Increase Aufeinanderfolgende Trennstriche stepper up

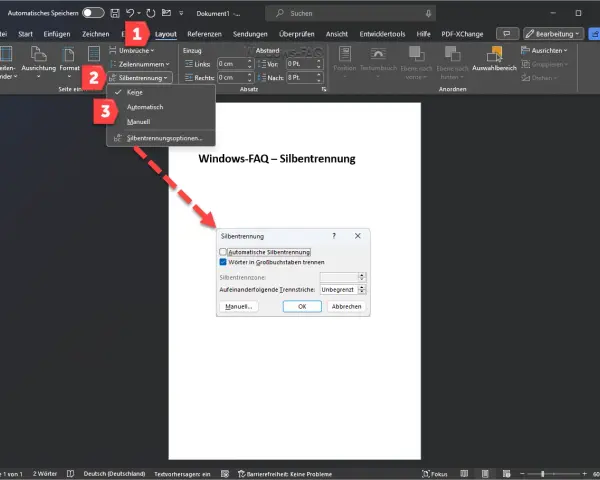pyautogui.click(x=361, y=287)
